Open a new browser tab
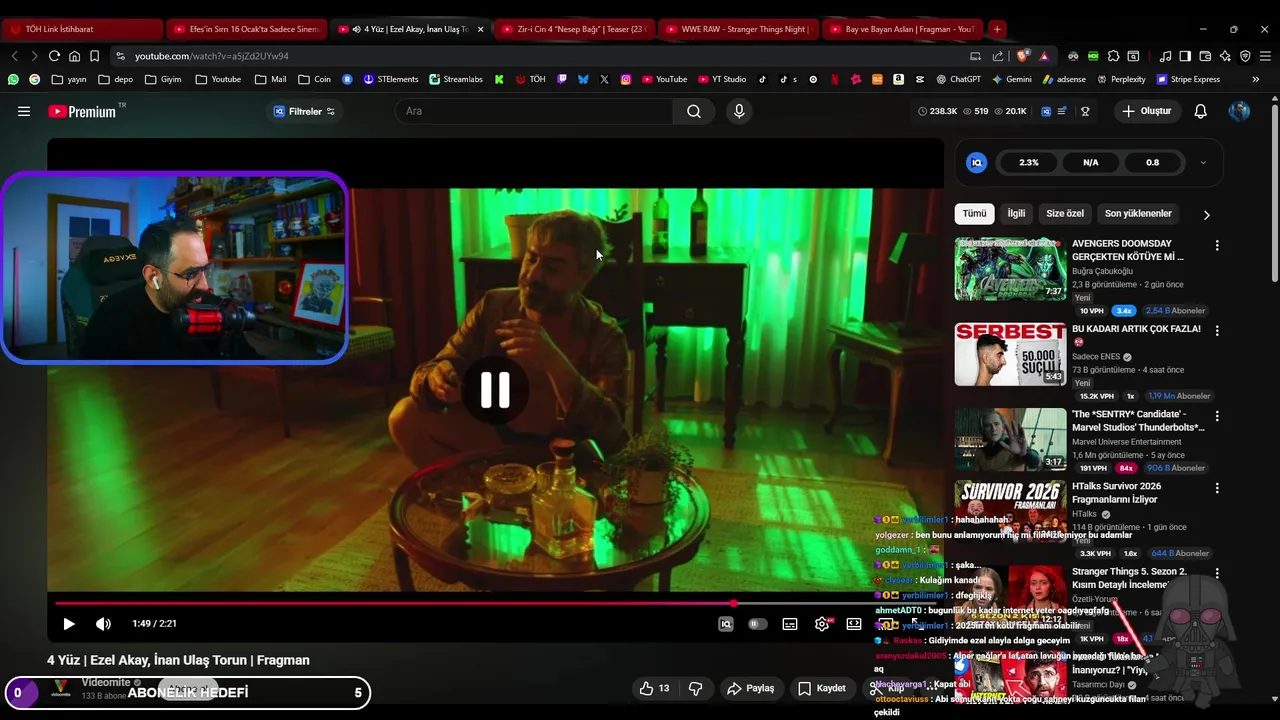1280x720 pixels. pos(997,29)
